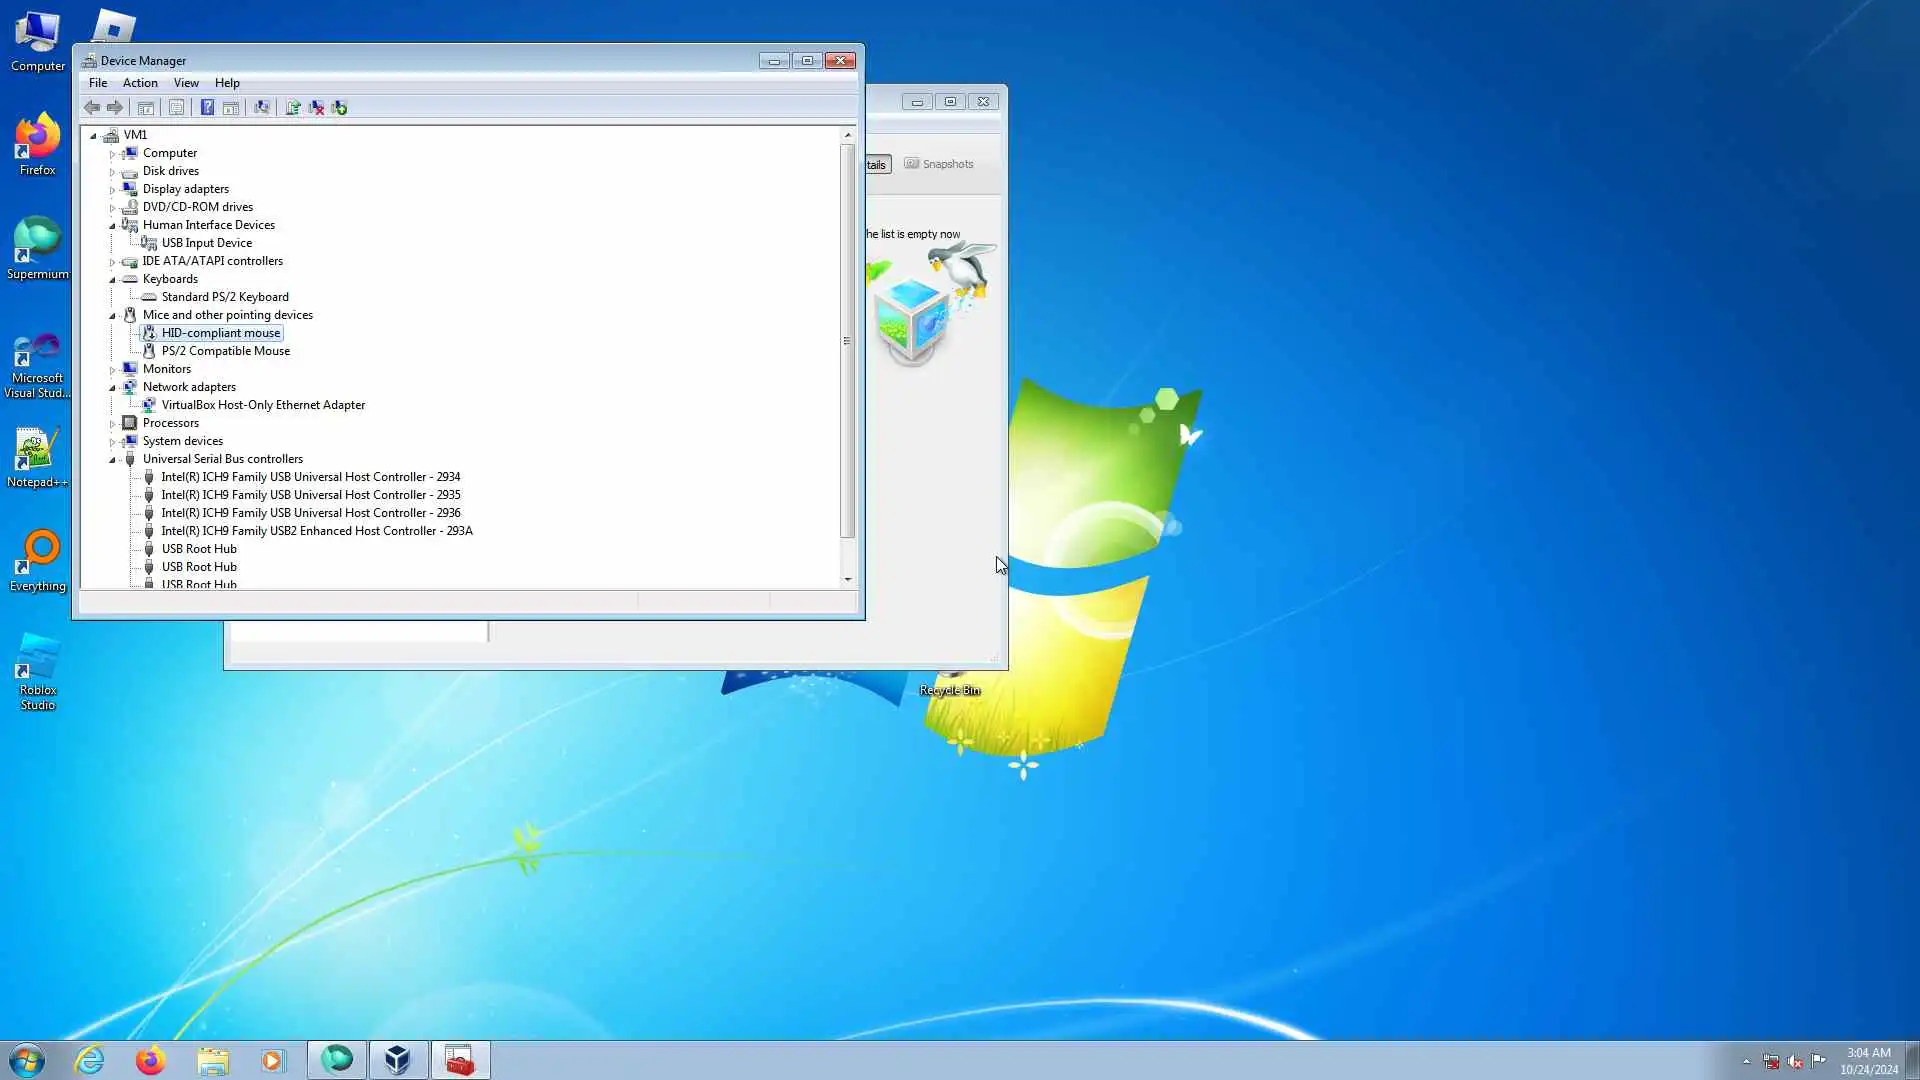Click the Update Driver Software icon
This screenshot has height=1080, width=1920.
293,108
